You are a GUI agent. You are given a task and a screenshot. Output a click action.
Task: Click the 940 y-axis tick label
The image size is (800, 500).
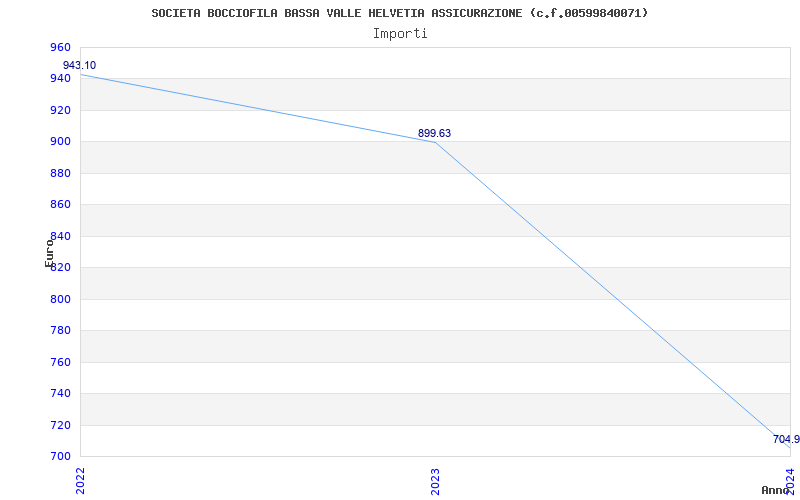coord(60,79)
